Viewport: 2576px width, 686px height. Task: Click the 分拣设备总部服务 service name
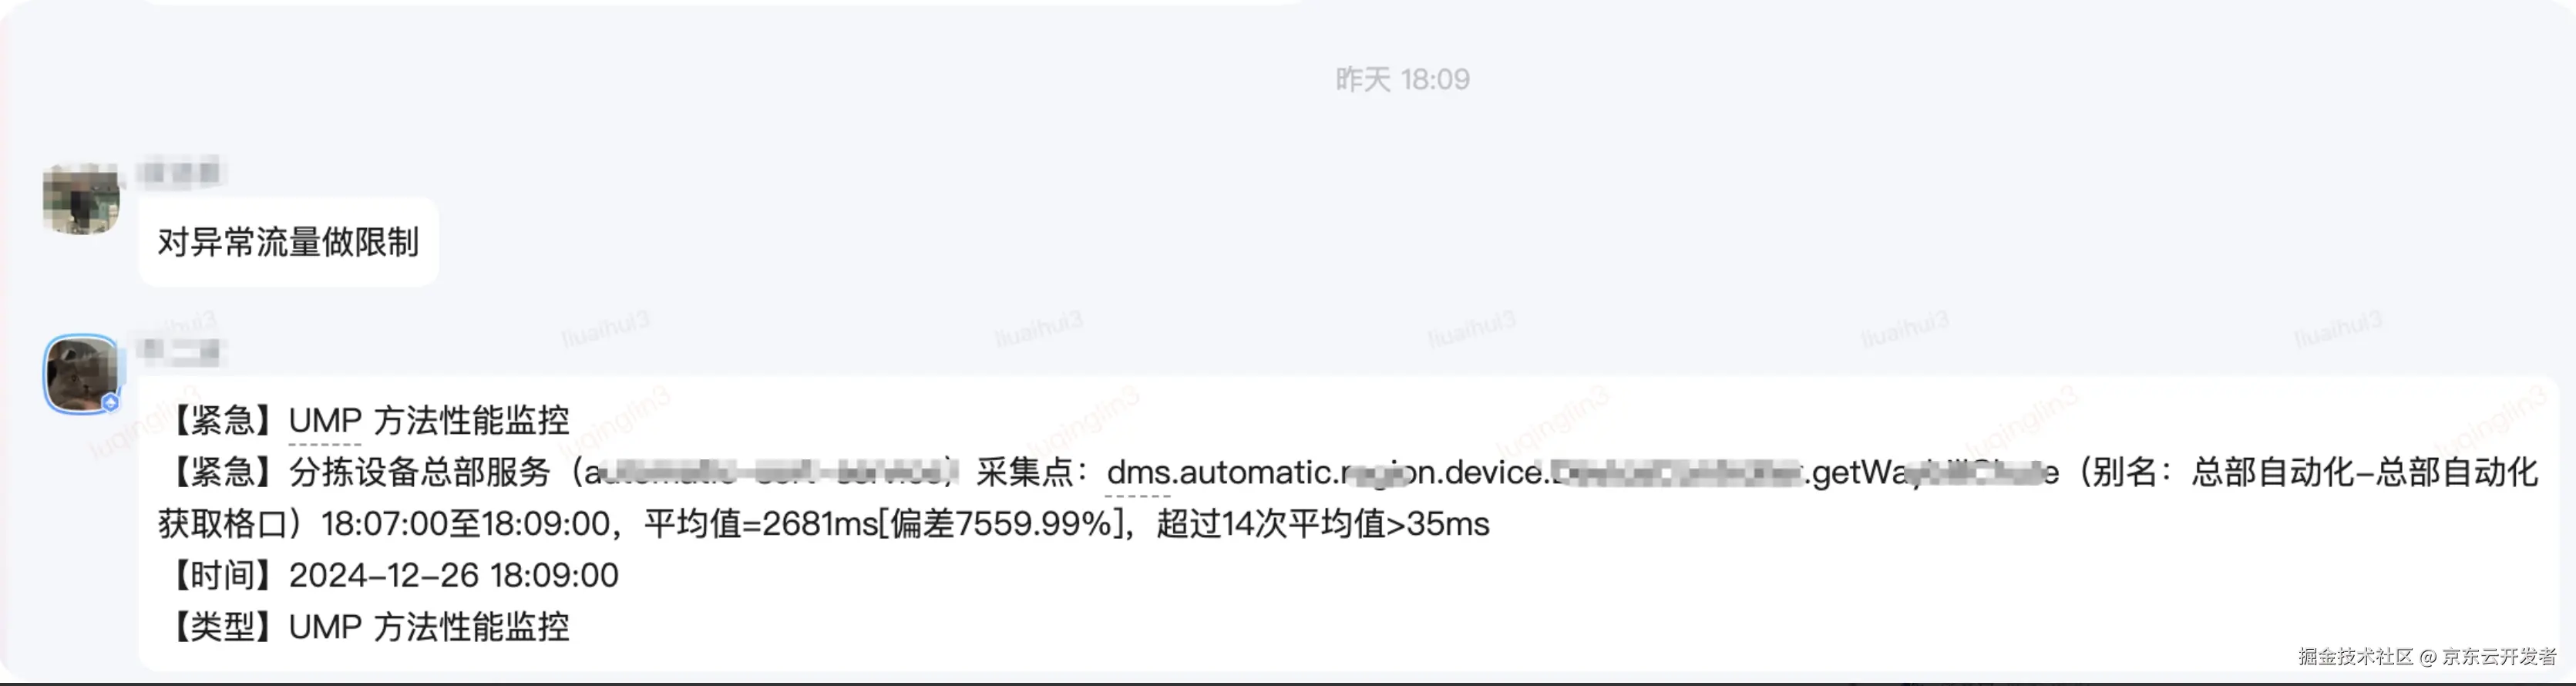click(420, 472)
